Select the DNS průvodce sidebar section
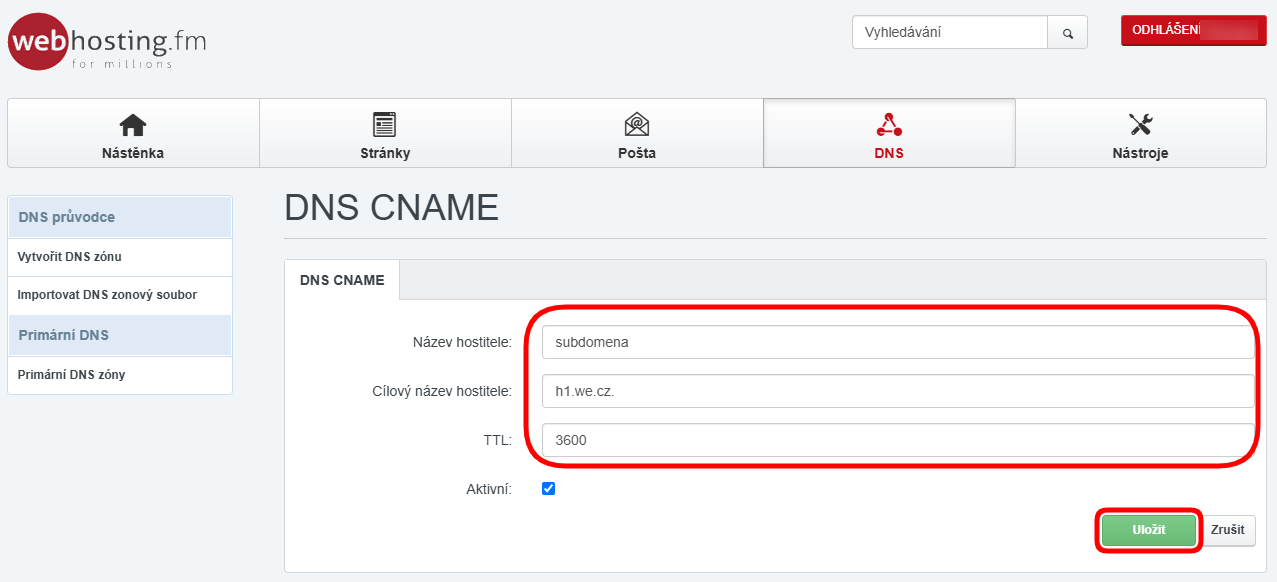Image resolution: width=1277 pixels, height=582 pixels. 120,217
